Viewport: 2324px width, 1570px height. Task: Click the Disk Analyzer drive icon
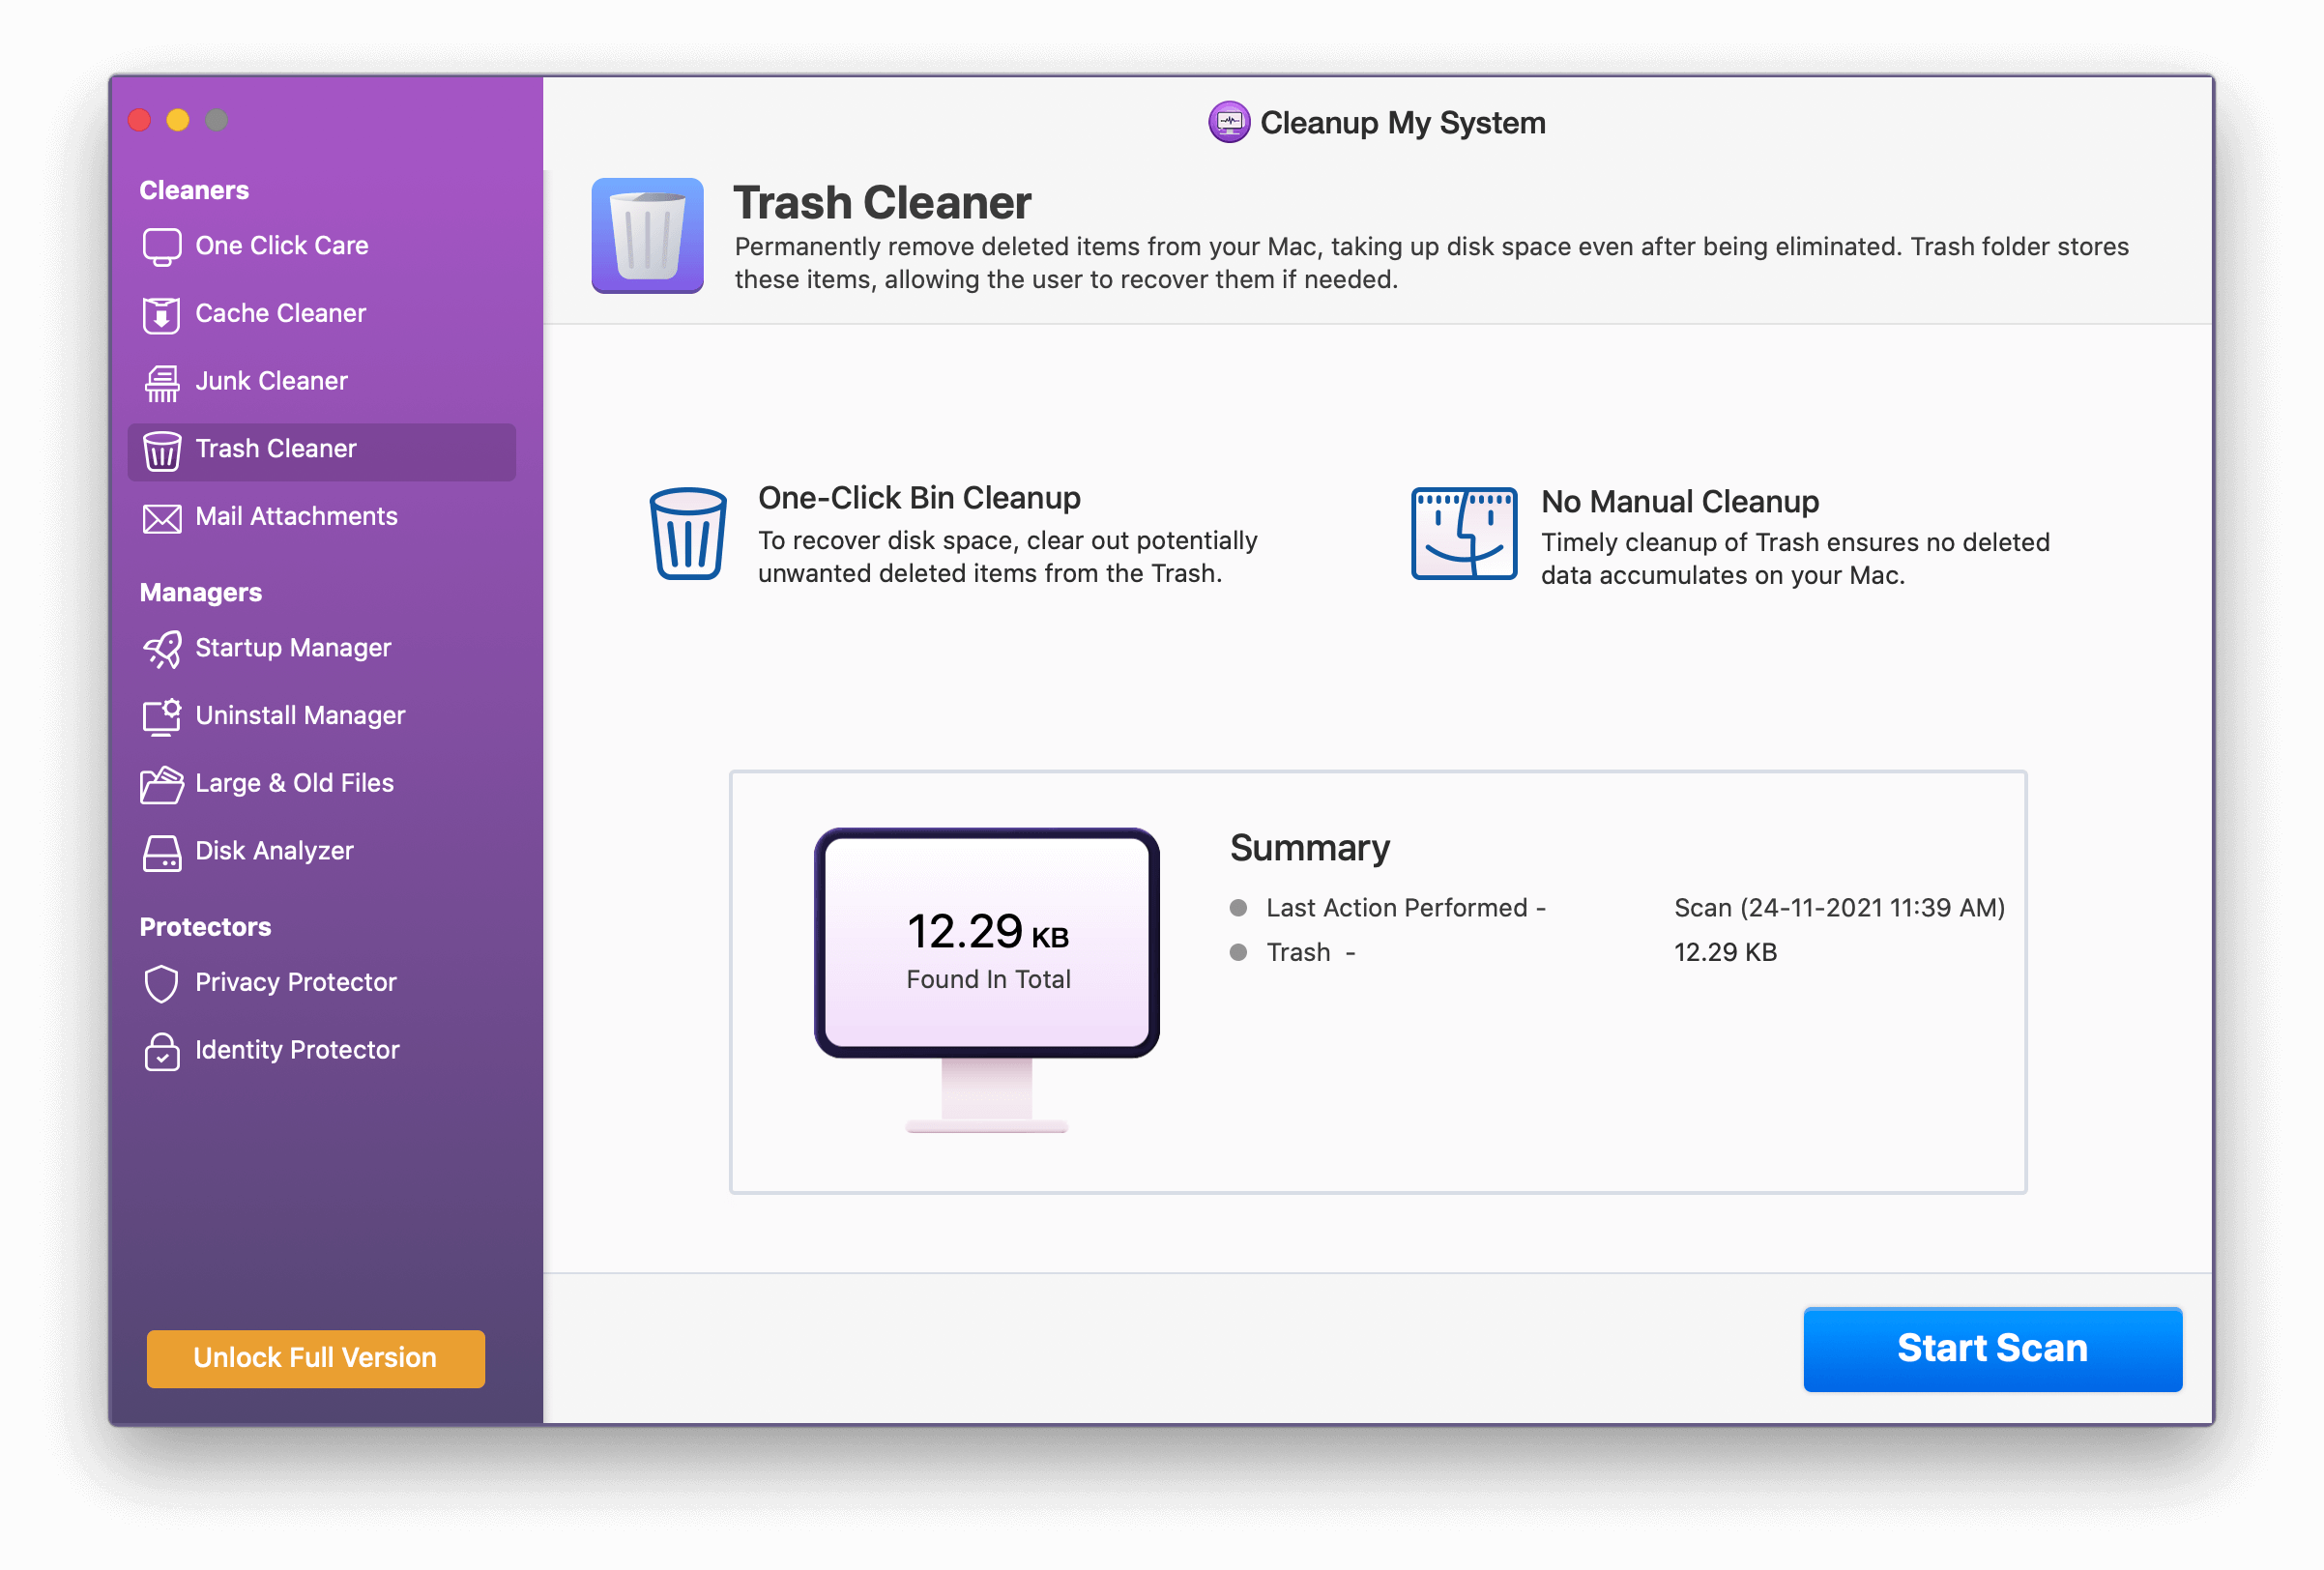pos(161,853)
